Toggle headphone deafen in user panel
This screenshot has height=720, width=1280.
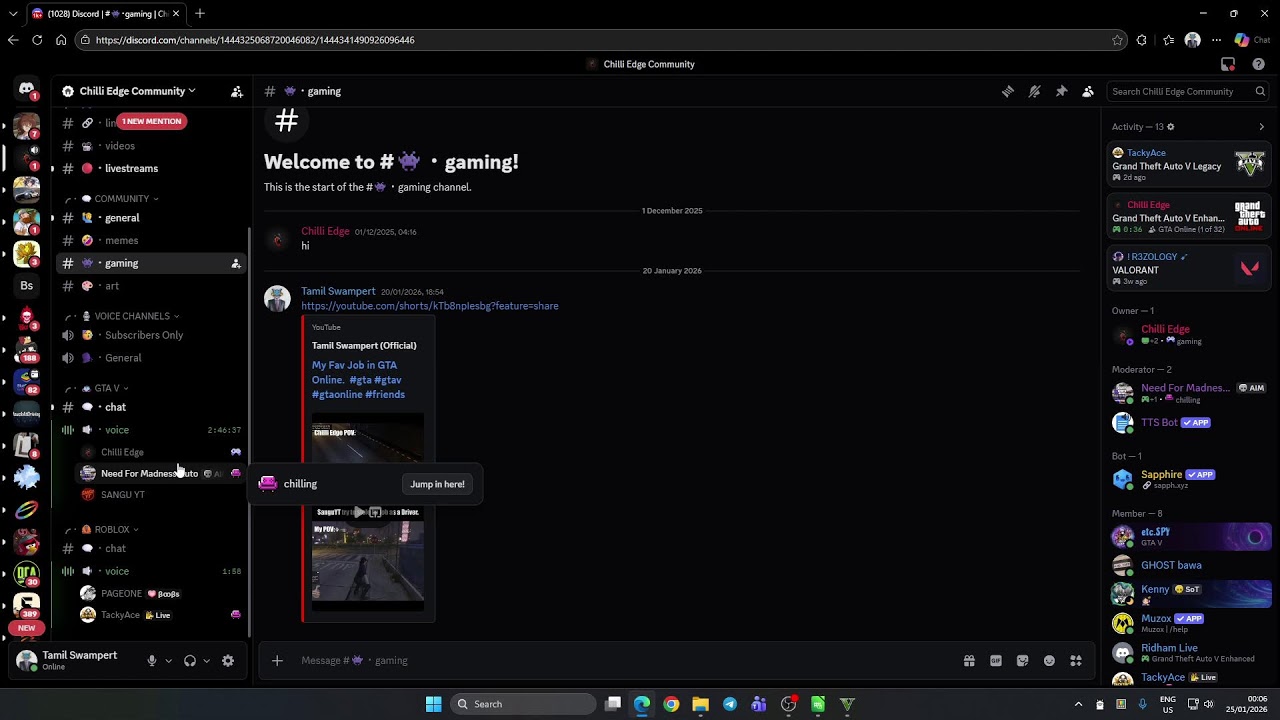(190, 660)
